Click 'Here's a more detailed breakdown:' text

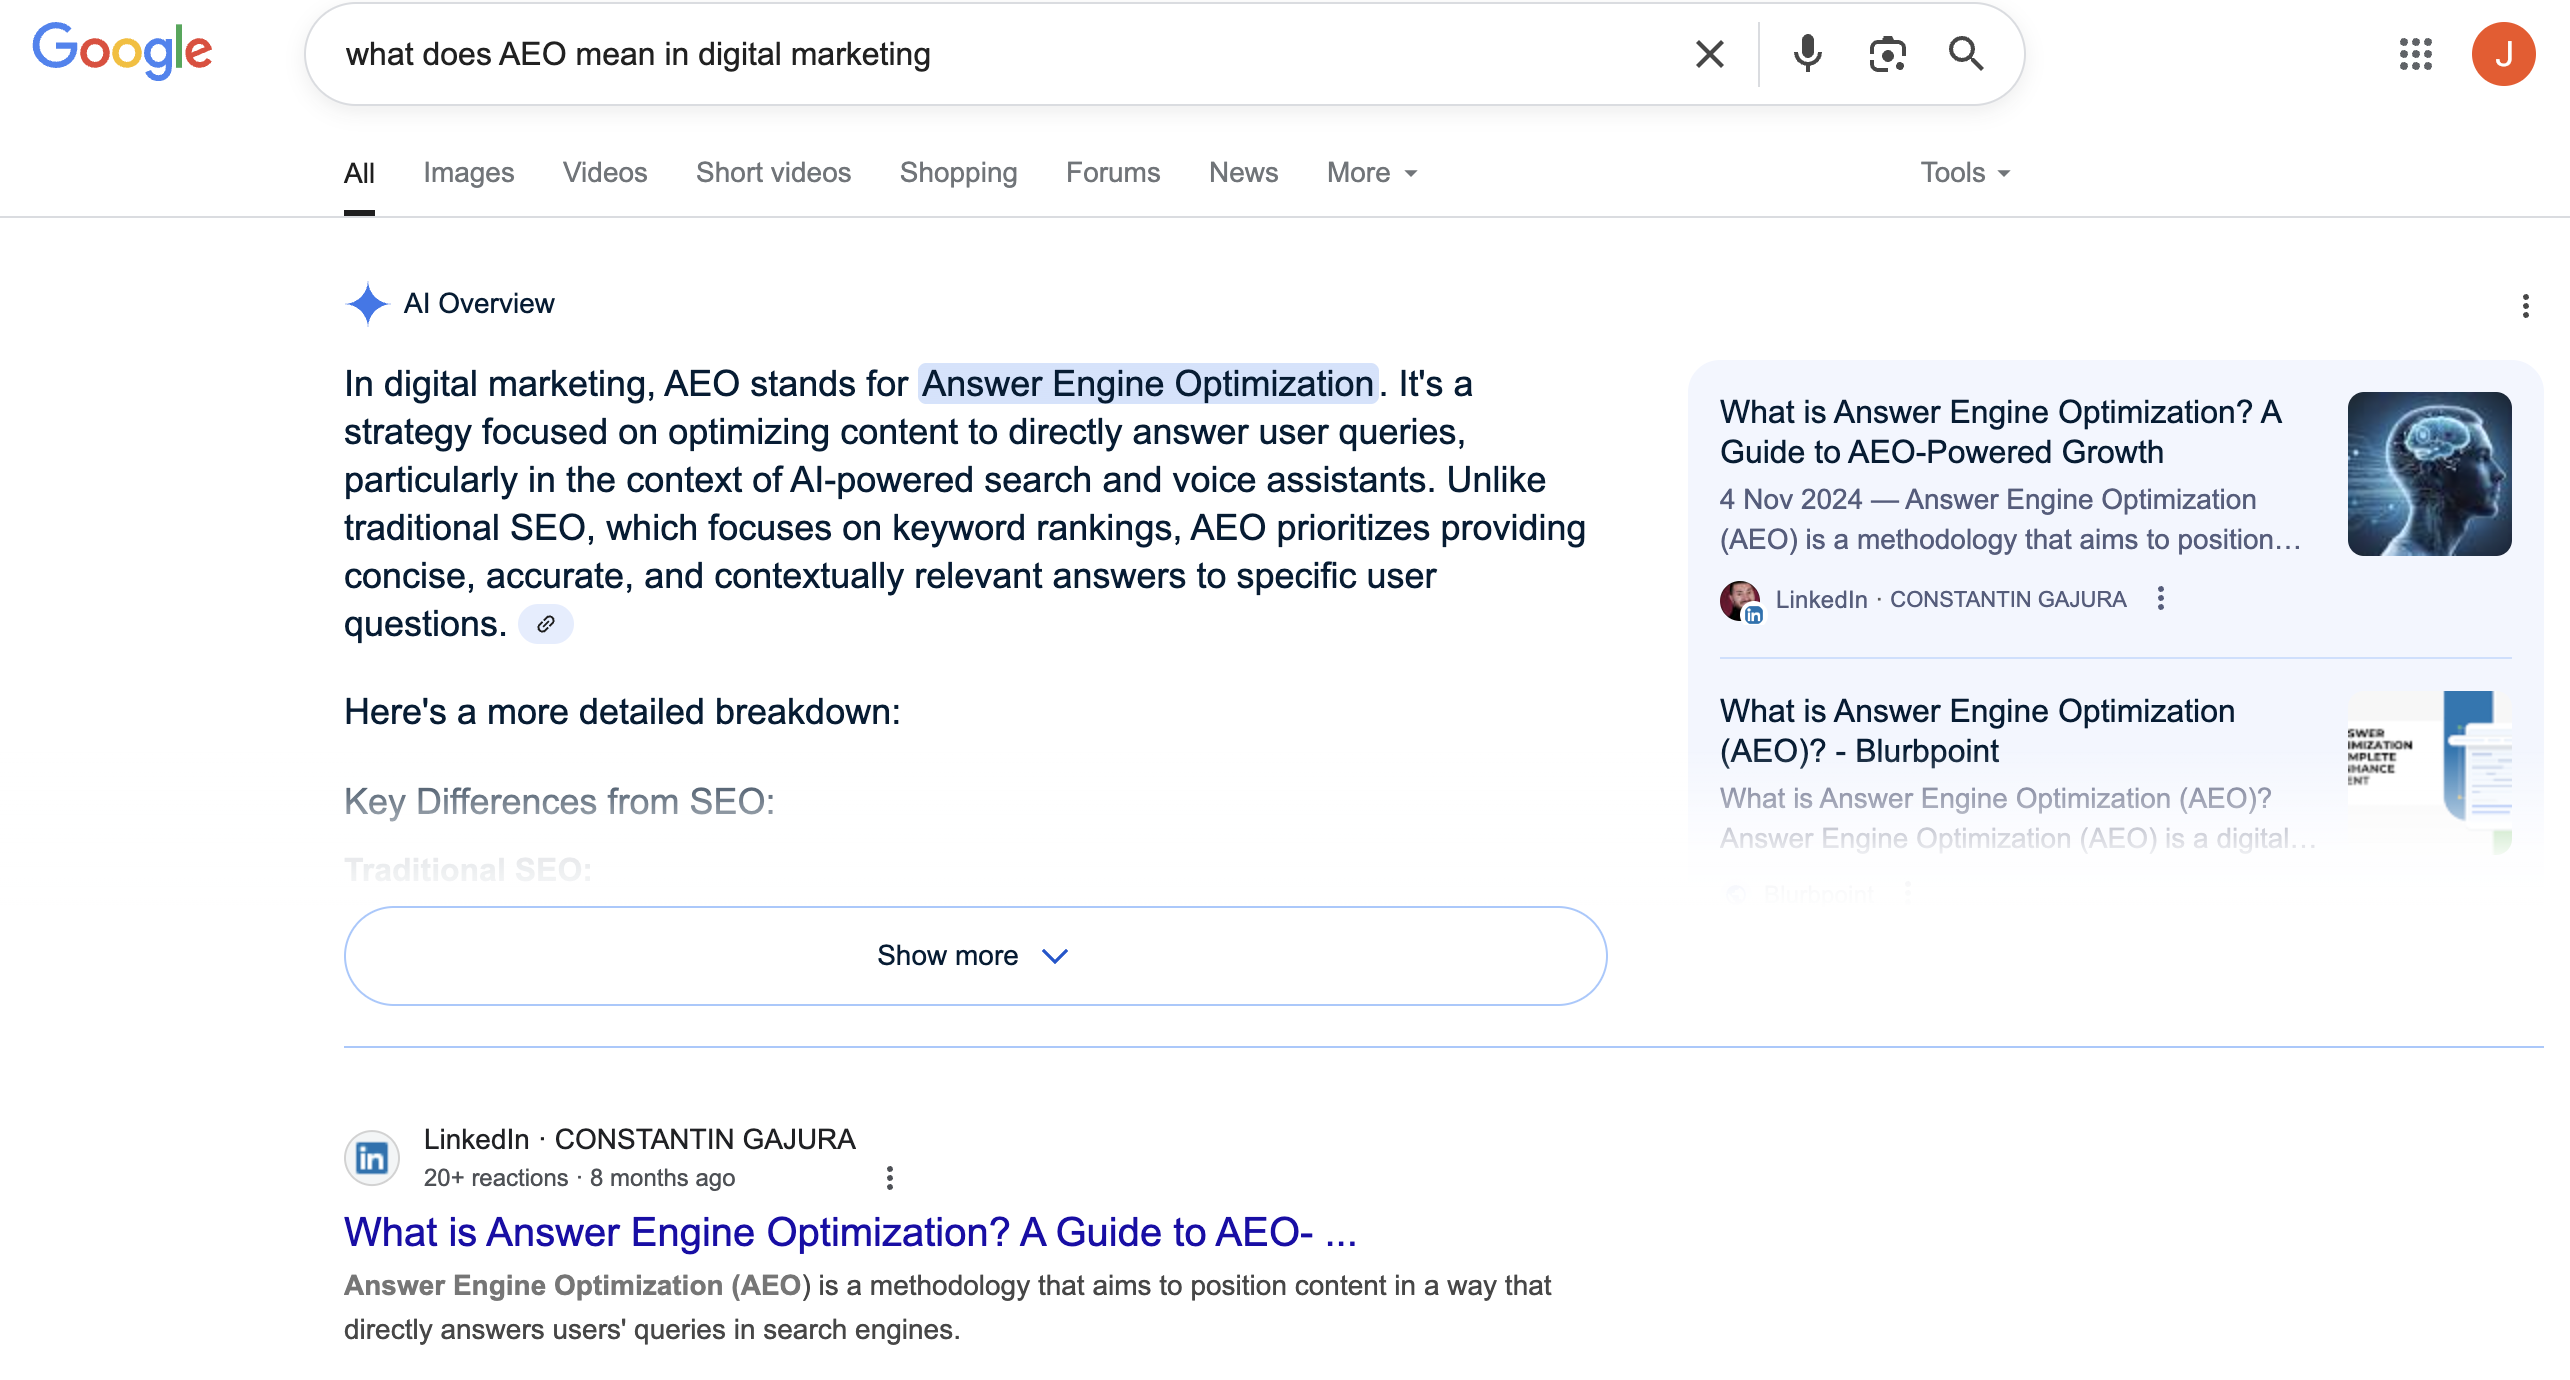click(x=622, y=712)
